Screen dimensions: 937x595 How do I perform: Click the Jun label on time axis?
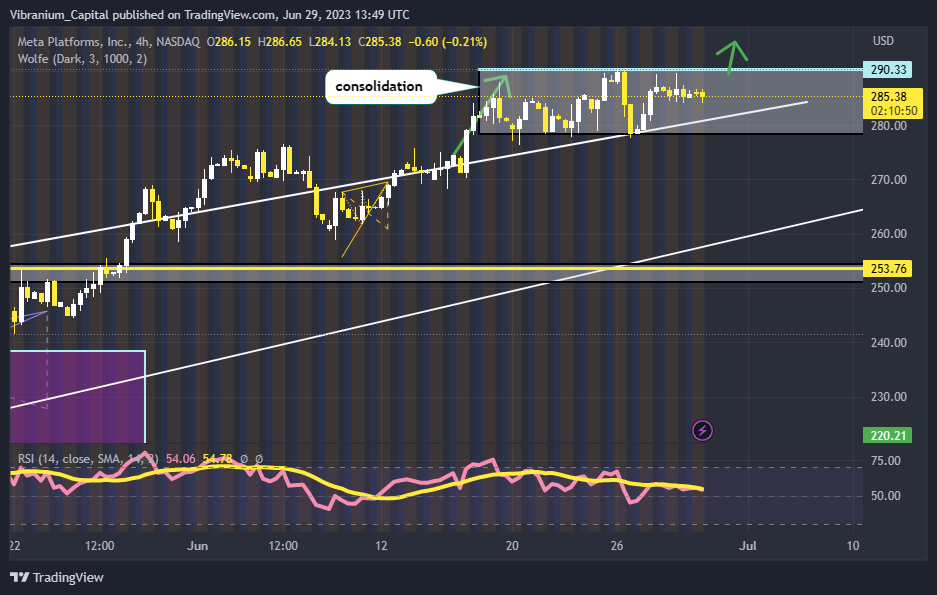click(197, 545)
